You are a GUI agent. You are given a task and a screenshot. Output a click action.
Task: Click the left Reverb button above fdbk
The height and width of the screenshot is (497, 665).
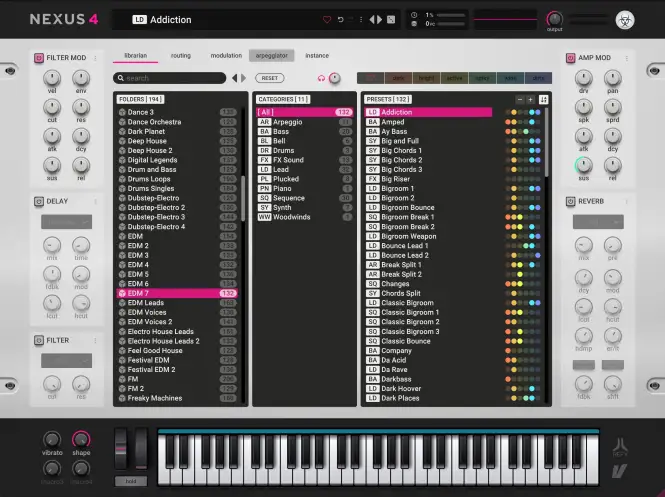point(584,365)
